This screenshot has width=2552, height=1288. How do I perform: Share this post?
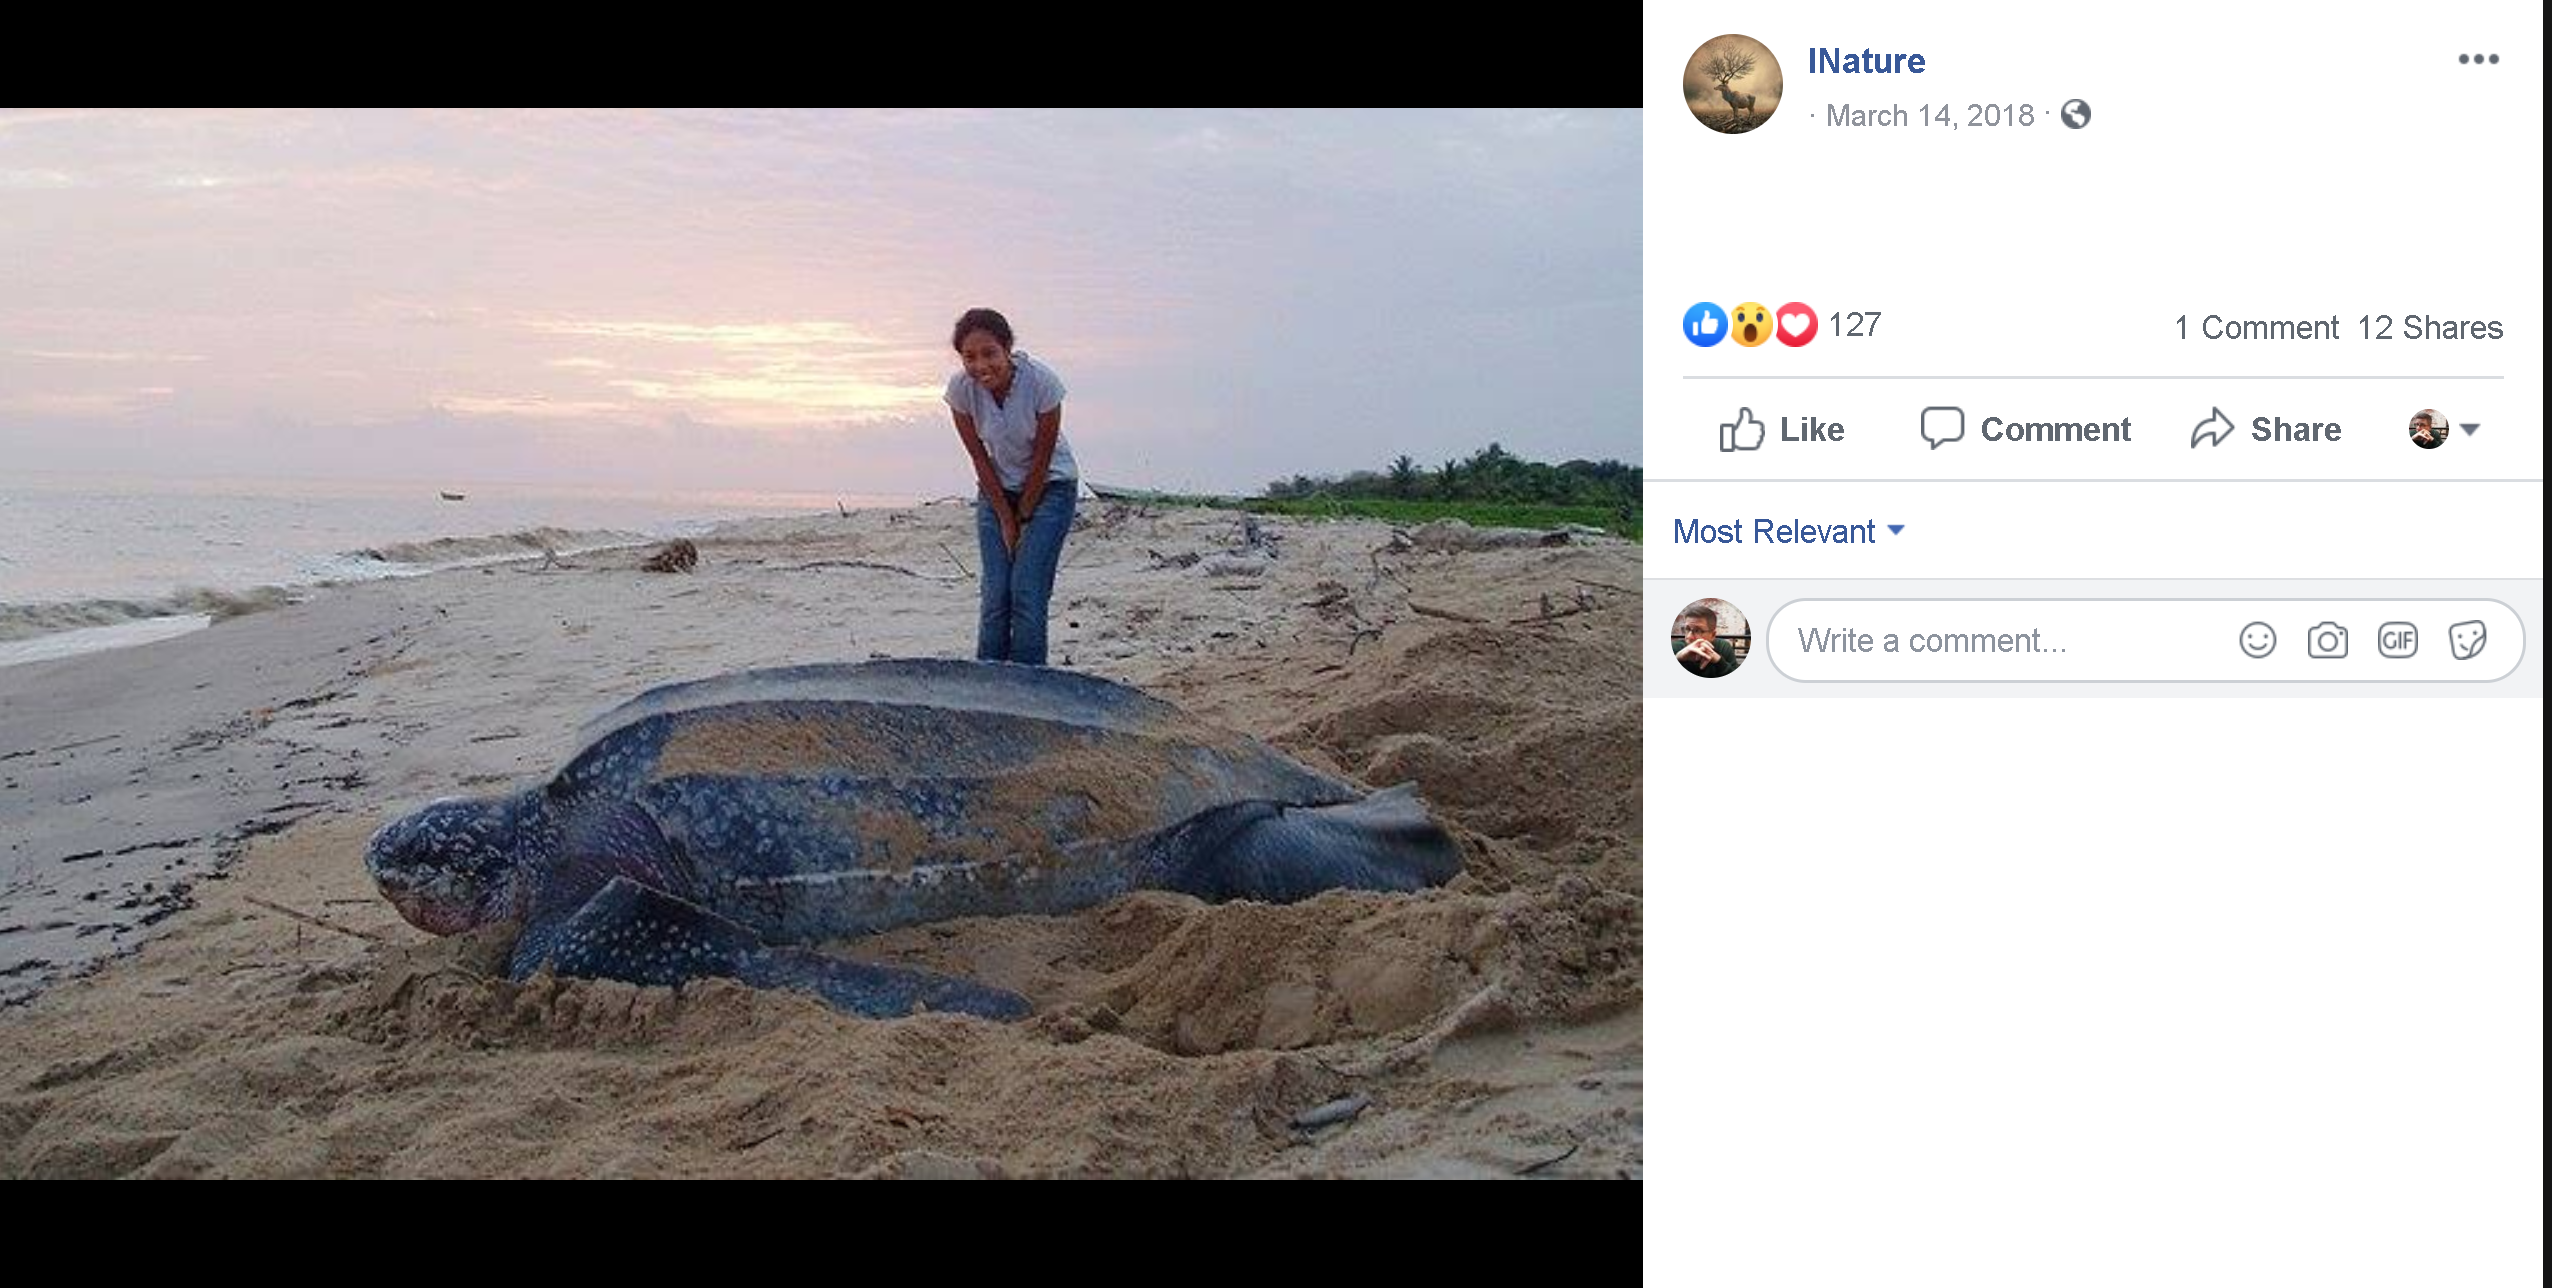tap(2266, 430)
